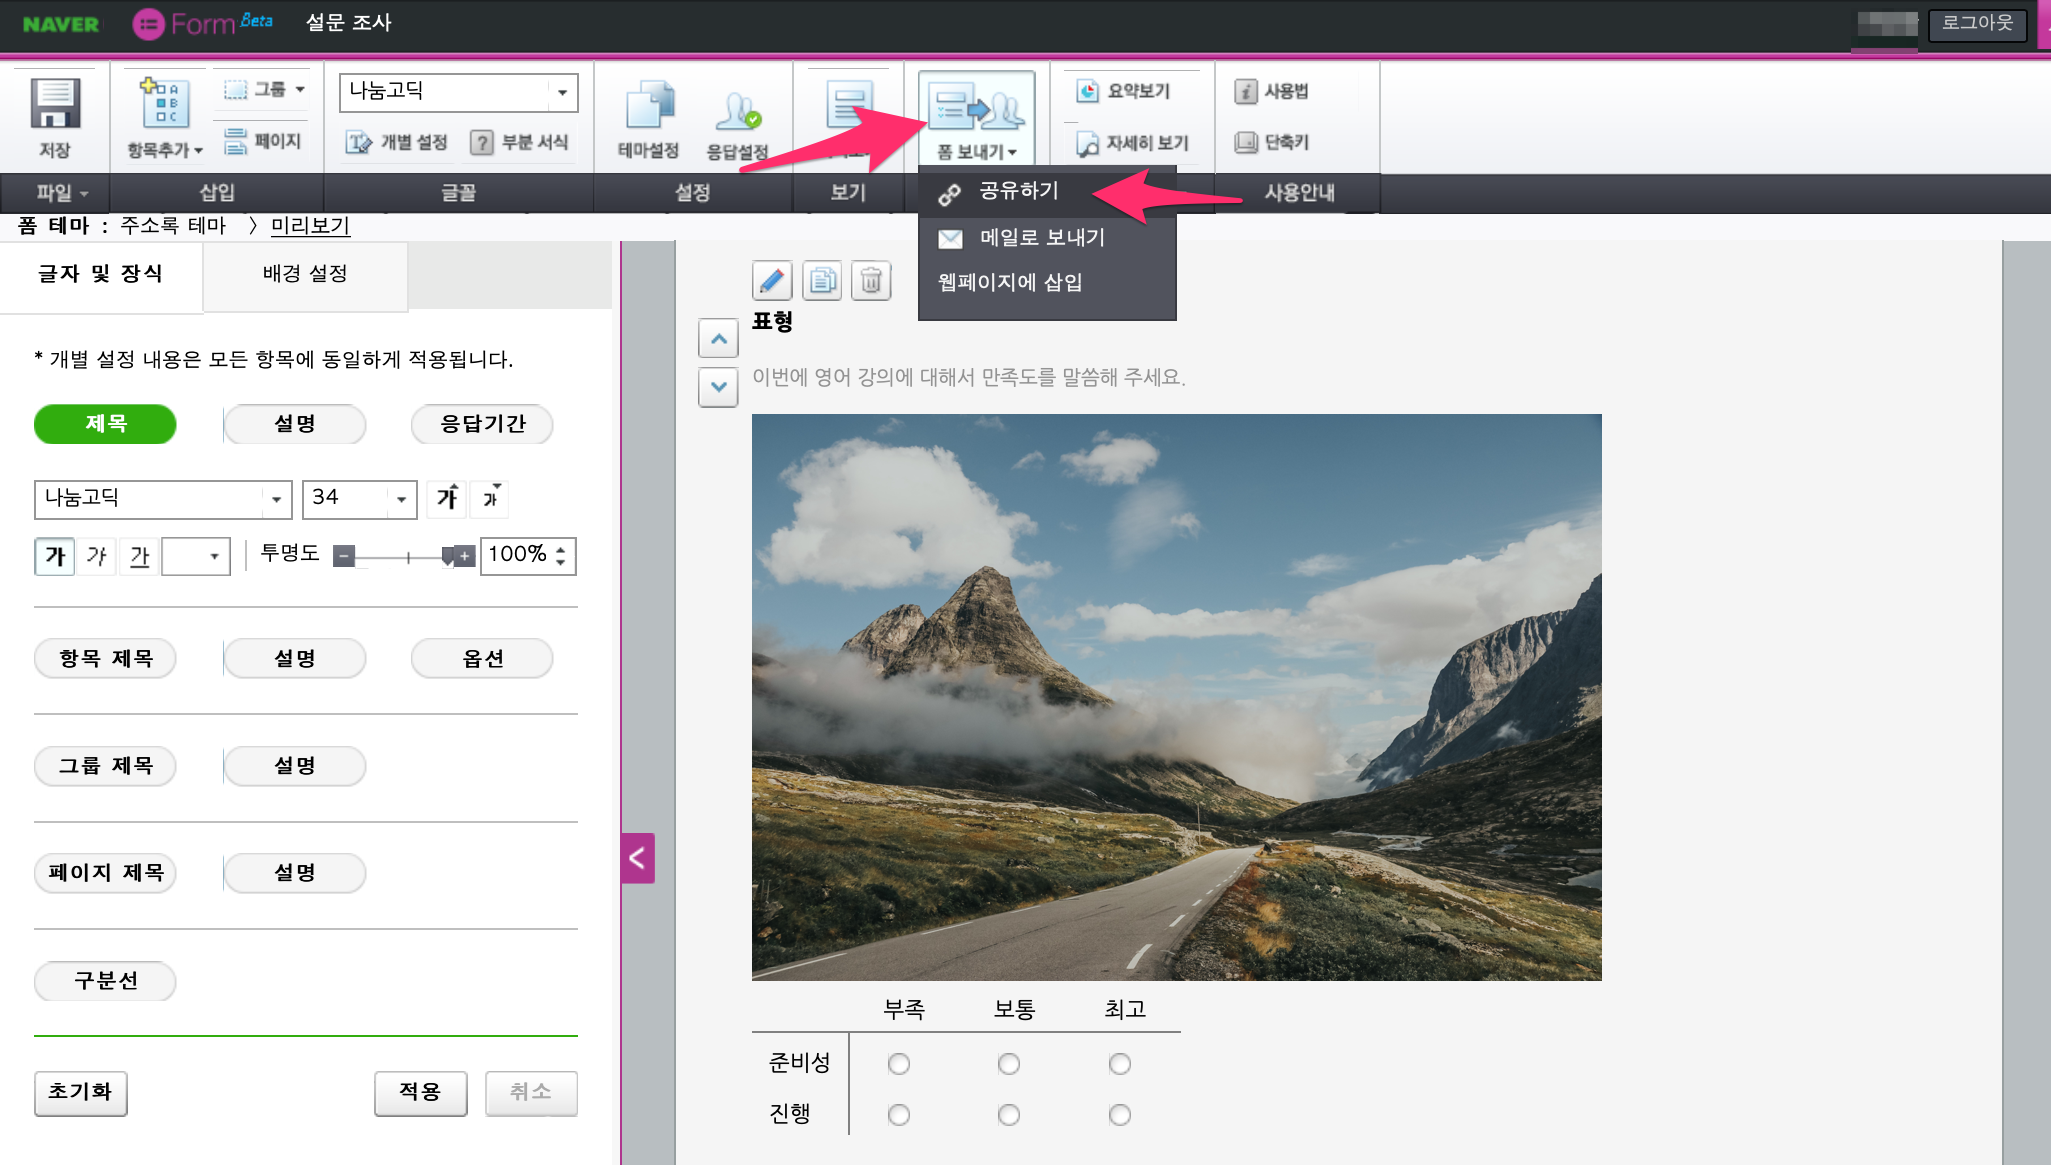Select 부족 radio for 진행 row
The image size is (2051, 1165).
(899, 1114)
